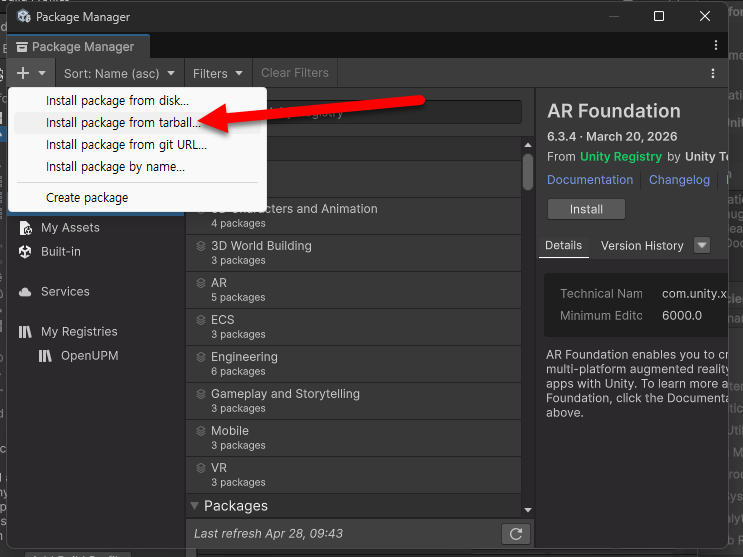Select the Package Manager tab
743x557 pixels.
click(x=79, y=47)
